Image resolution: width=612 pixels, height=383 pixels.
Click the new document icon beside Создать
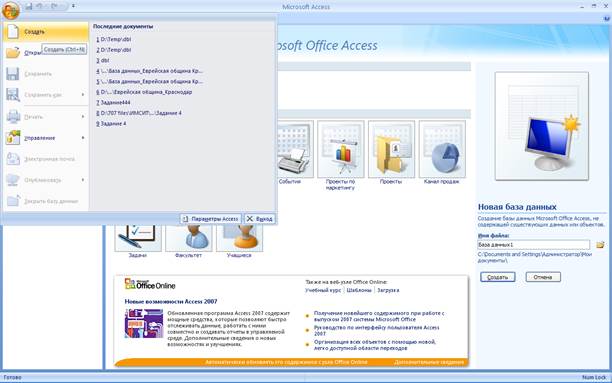(13, 32)
